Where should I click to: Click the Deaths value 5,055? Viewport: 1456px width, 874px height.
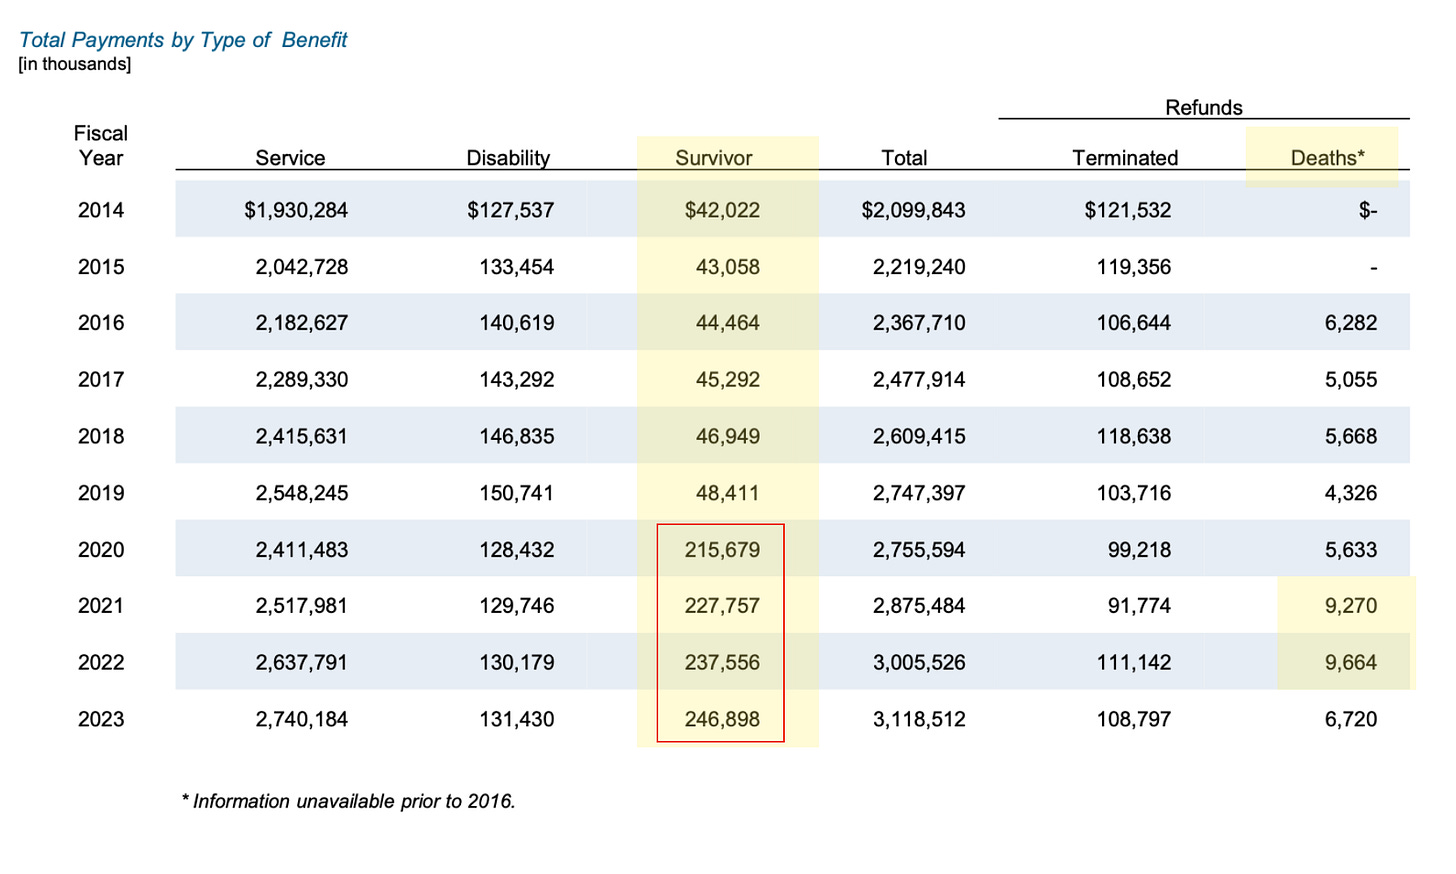coord(1351,380)
